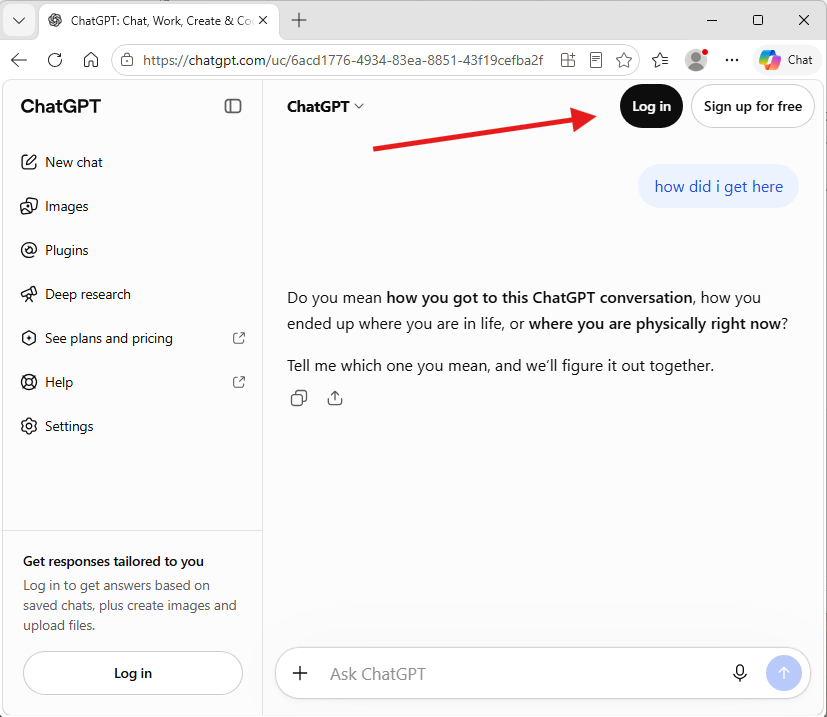
Task: Open Images in the sidebar
Action: pos(54,206)
